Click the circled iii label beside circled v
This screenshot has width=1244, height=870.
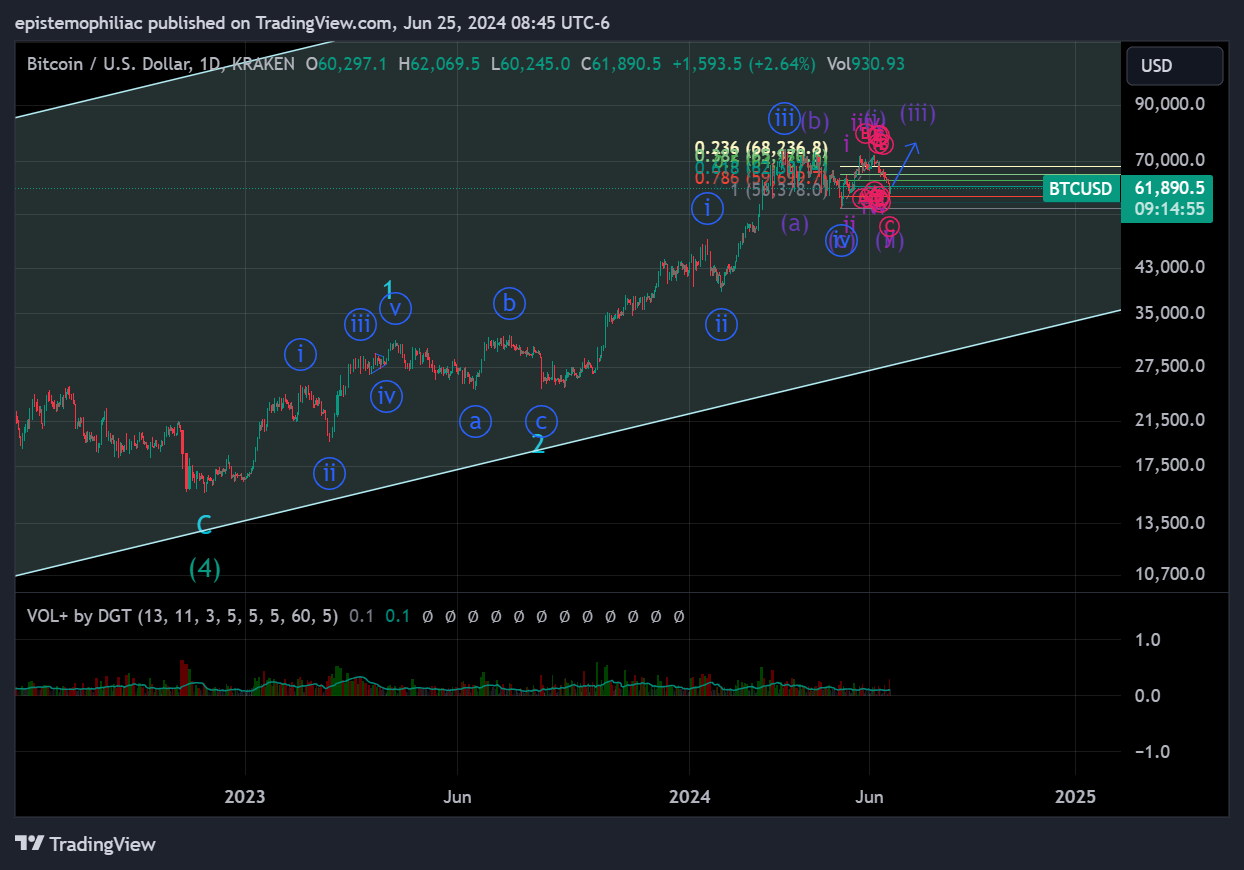coord(361,324)
